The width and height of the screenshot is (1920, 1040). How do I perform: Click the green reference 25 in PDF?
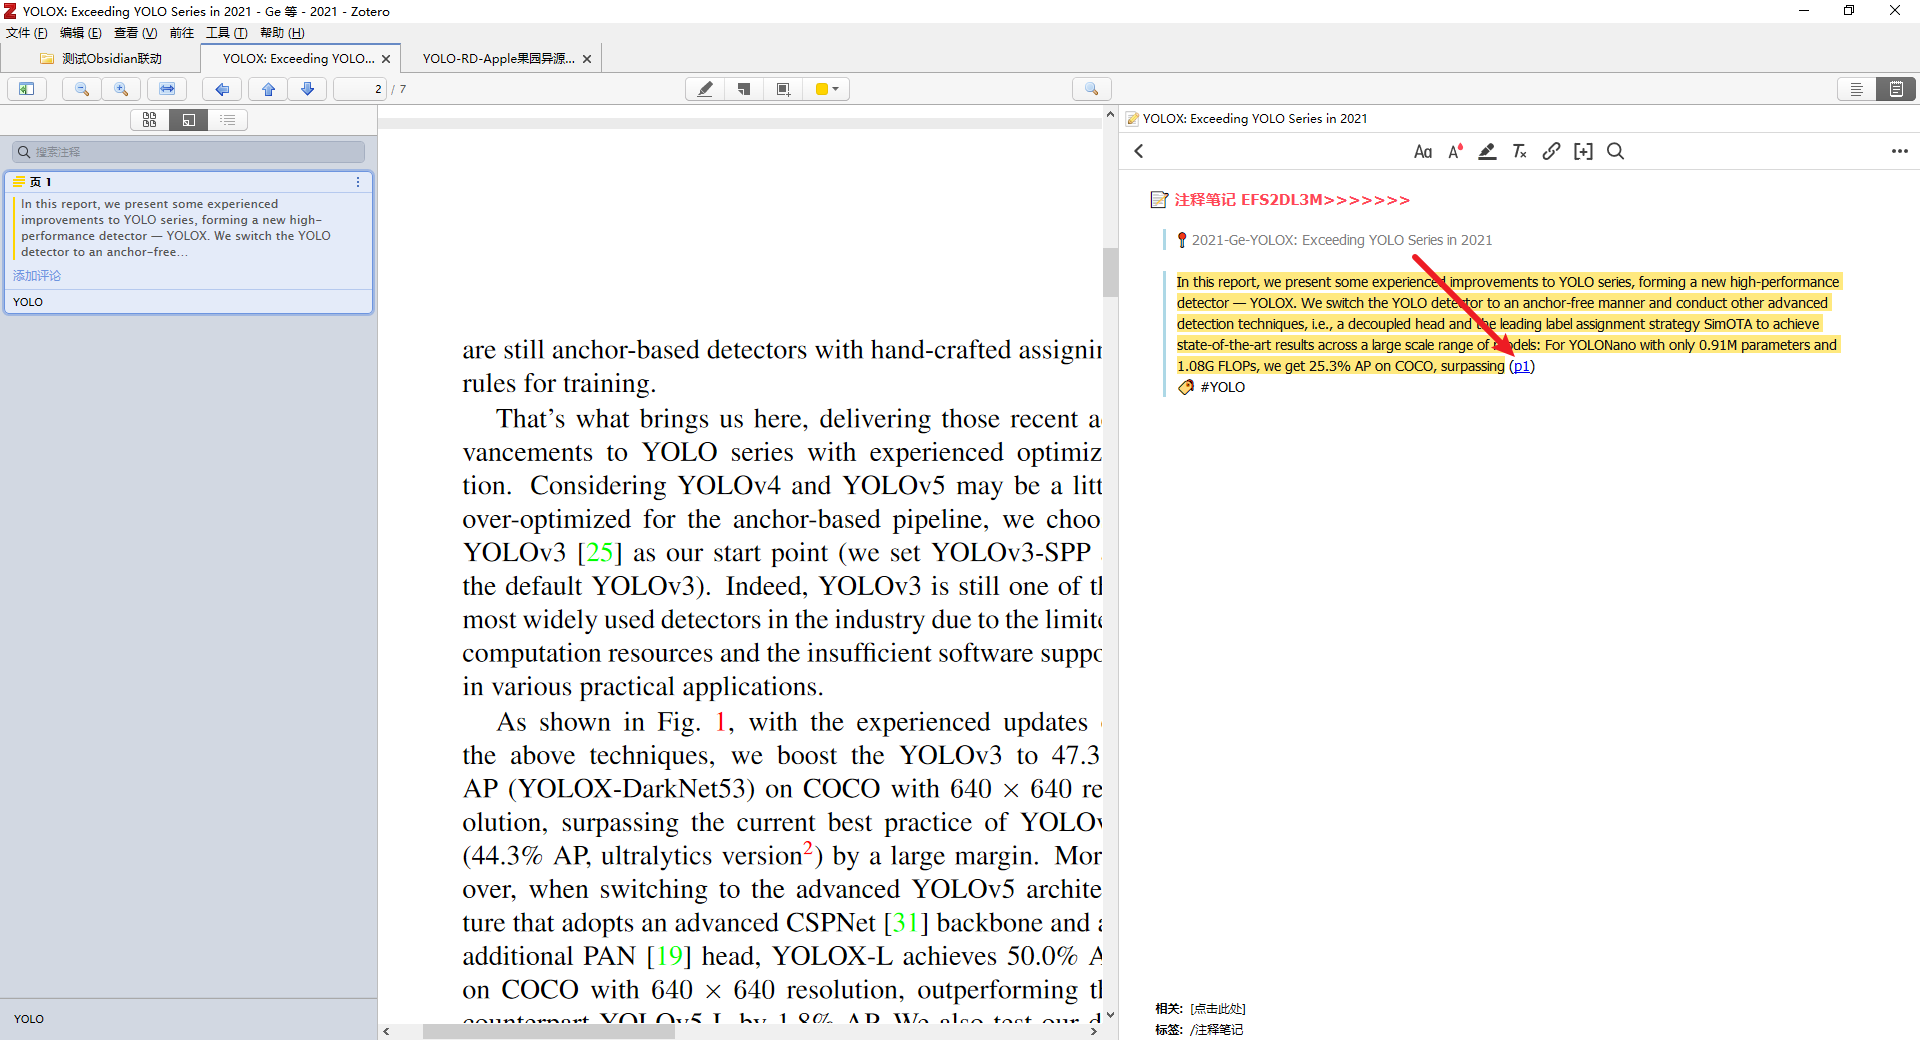click(x=600, y=553)
